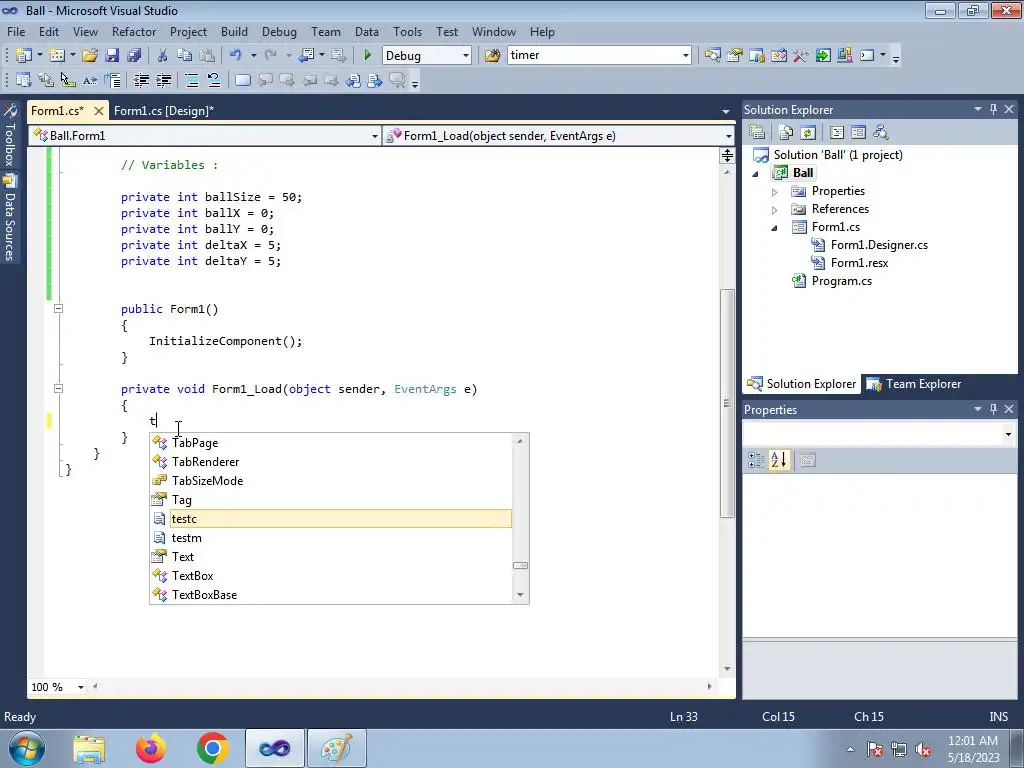Close the Form1.cs* editor tab
The width and height of the screenshot is (1024, 768).
(99, 111)
